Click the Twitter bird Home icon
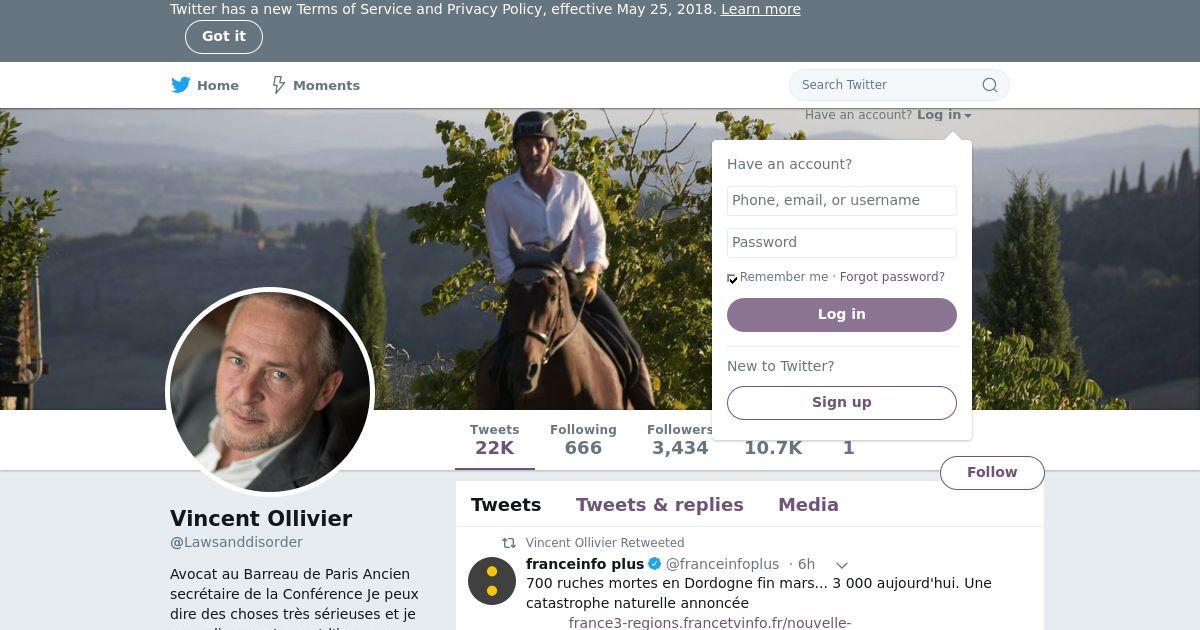Screen dimensions: 1200x630 coord(181,85)
